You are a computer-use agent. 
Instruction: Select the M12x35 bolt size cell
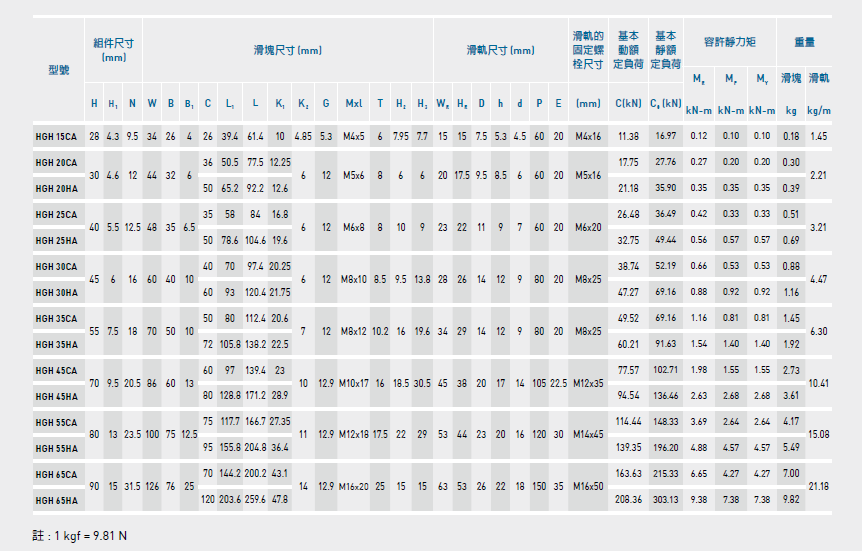tap(588, 383)
